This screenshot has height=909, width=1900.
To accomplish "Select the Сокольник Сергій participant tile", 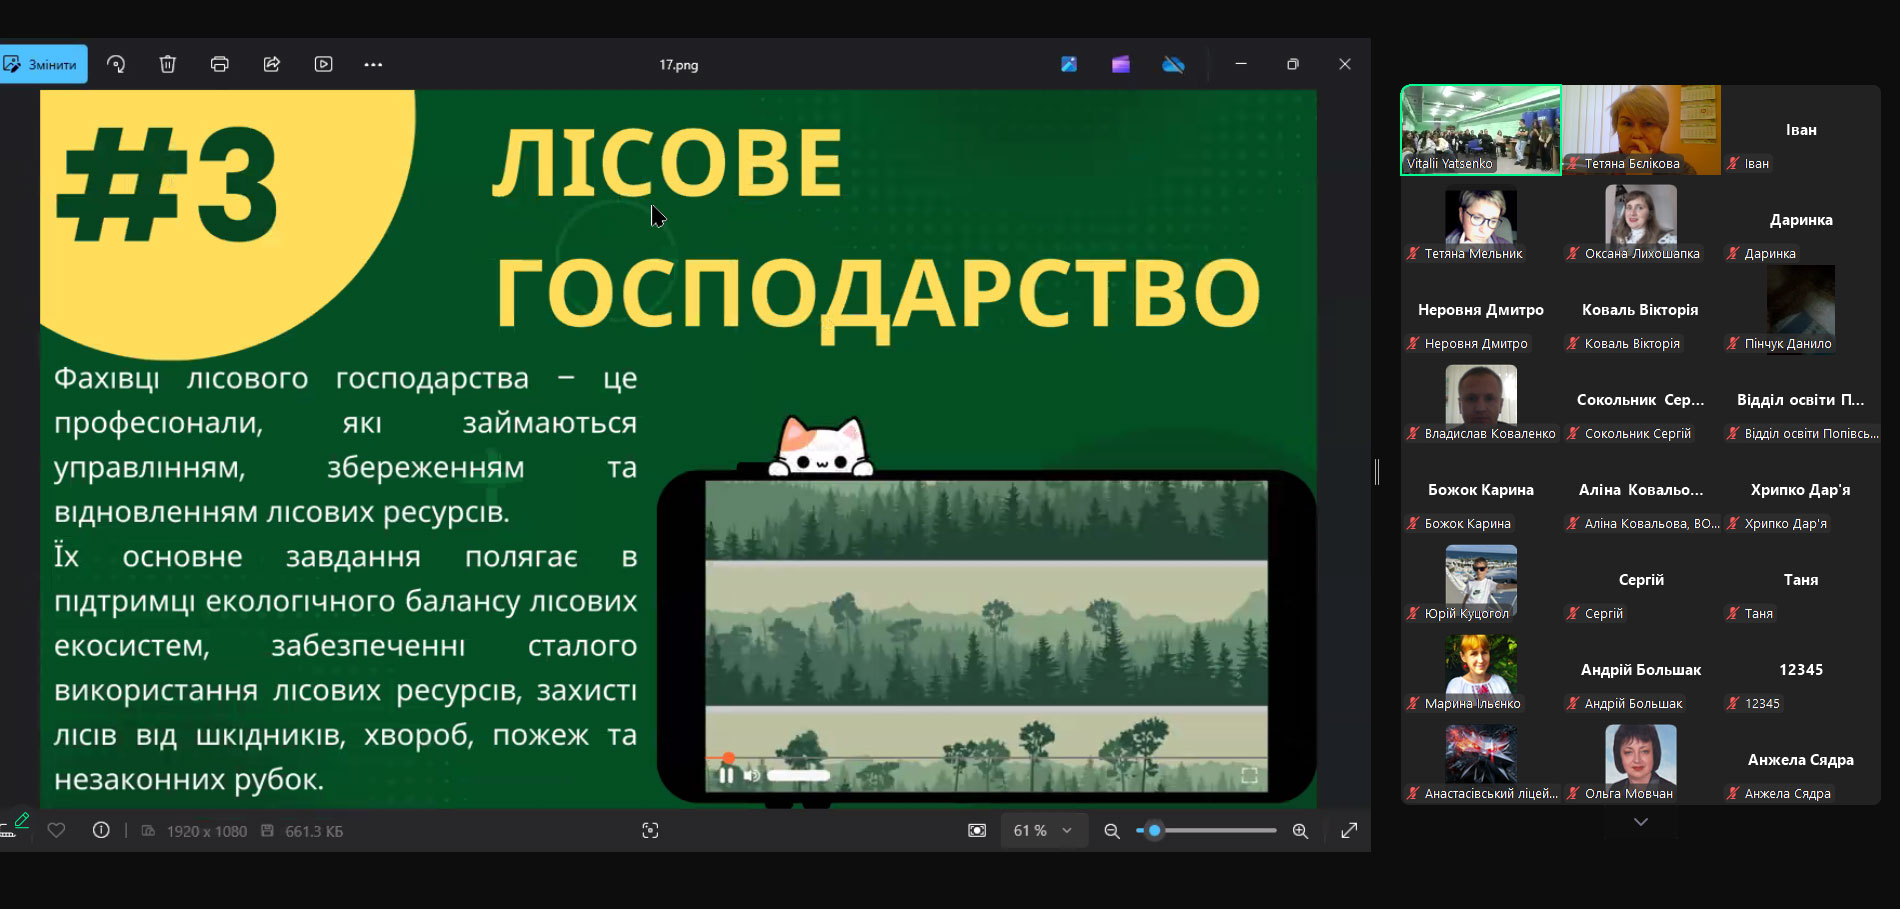I will [x=1641, y=400].
